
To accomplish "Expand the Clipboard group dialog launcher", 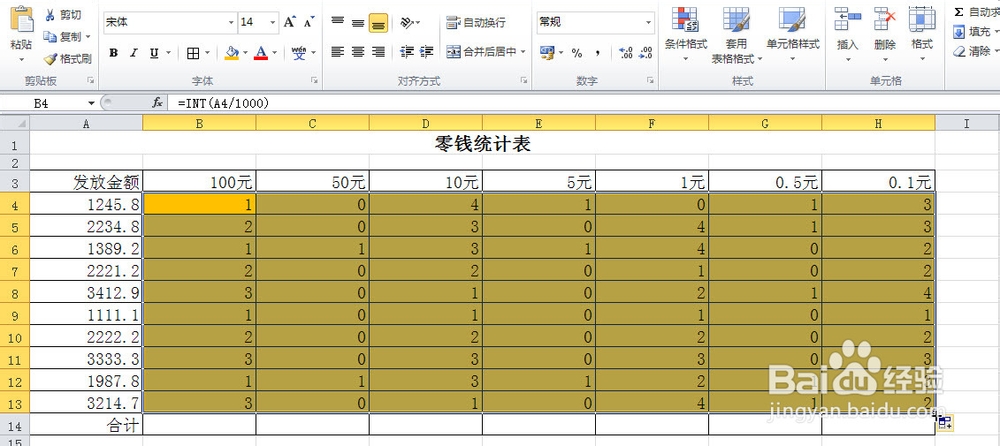I will coord(91,80).
